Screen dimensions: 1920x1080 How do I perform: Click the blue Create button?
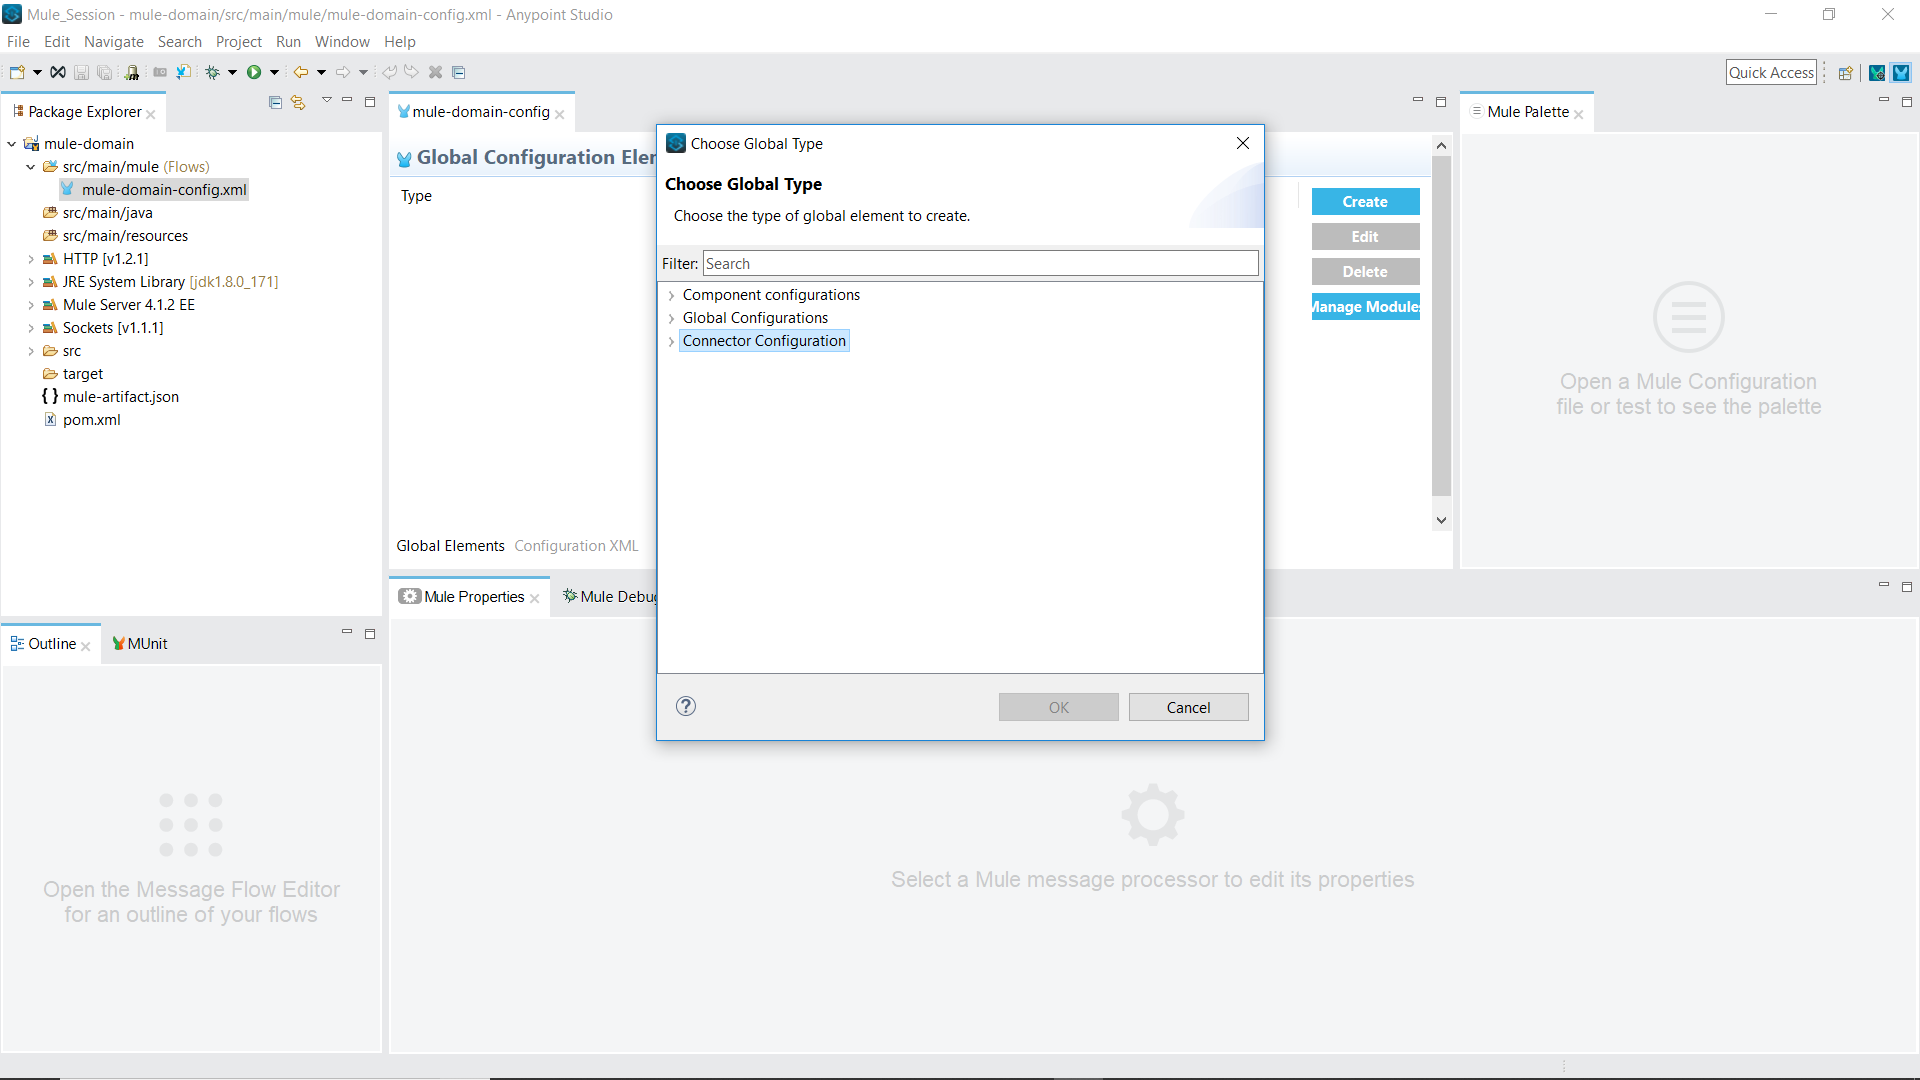pyautogui.click(x=1365, y=201)
